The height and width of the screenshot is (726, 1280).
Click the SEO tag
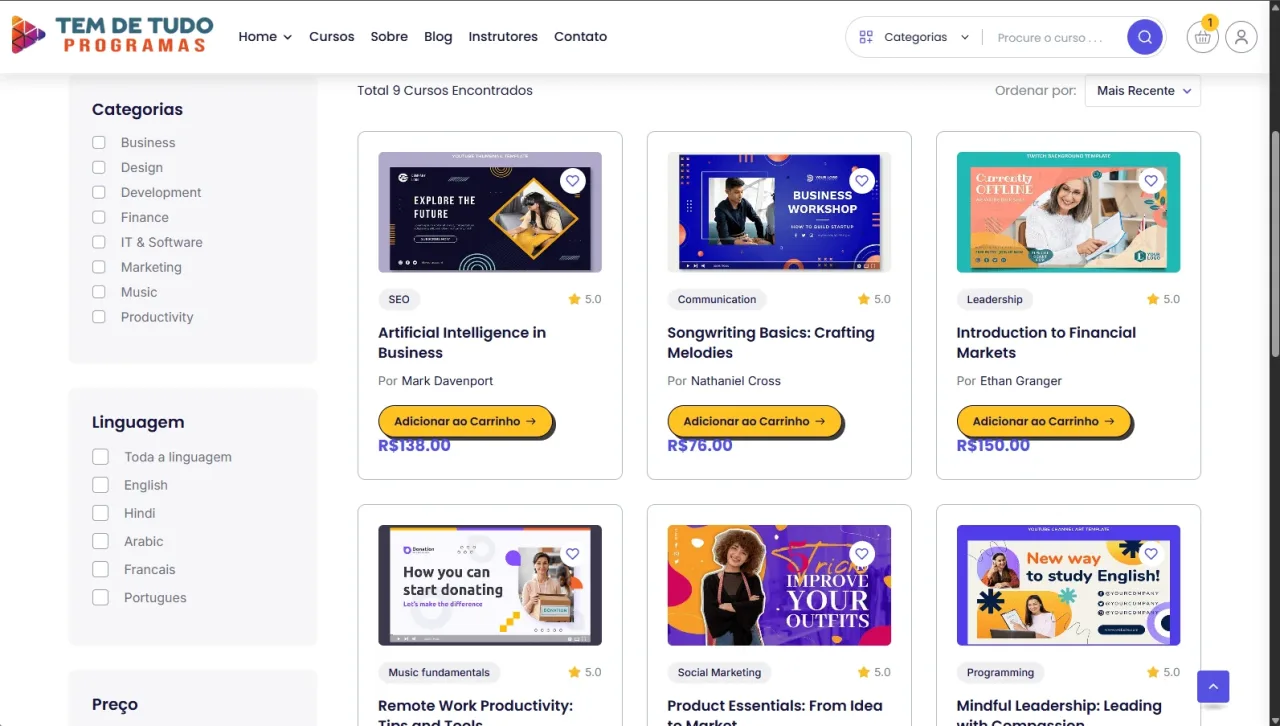coord(399,299)
